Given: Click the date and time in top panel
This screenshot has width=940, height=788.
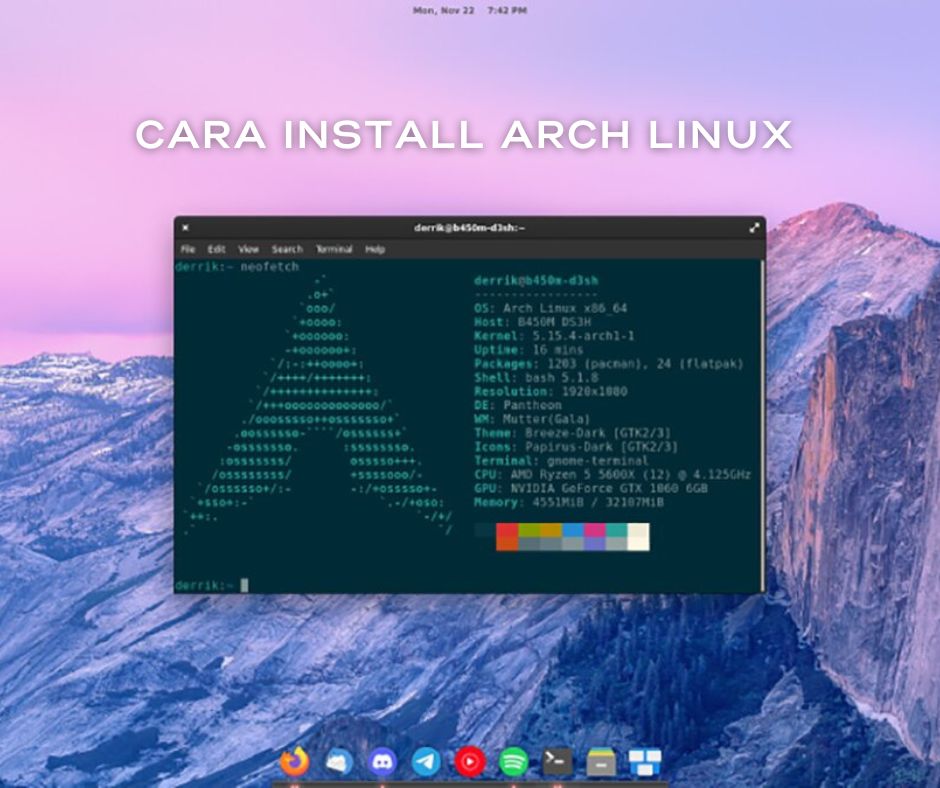Looking at the screenshot, I should [470, 10].
